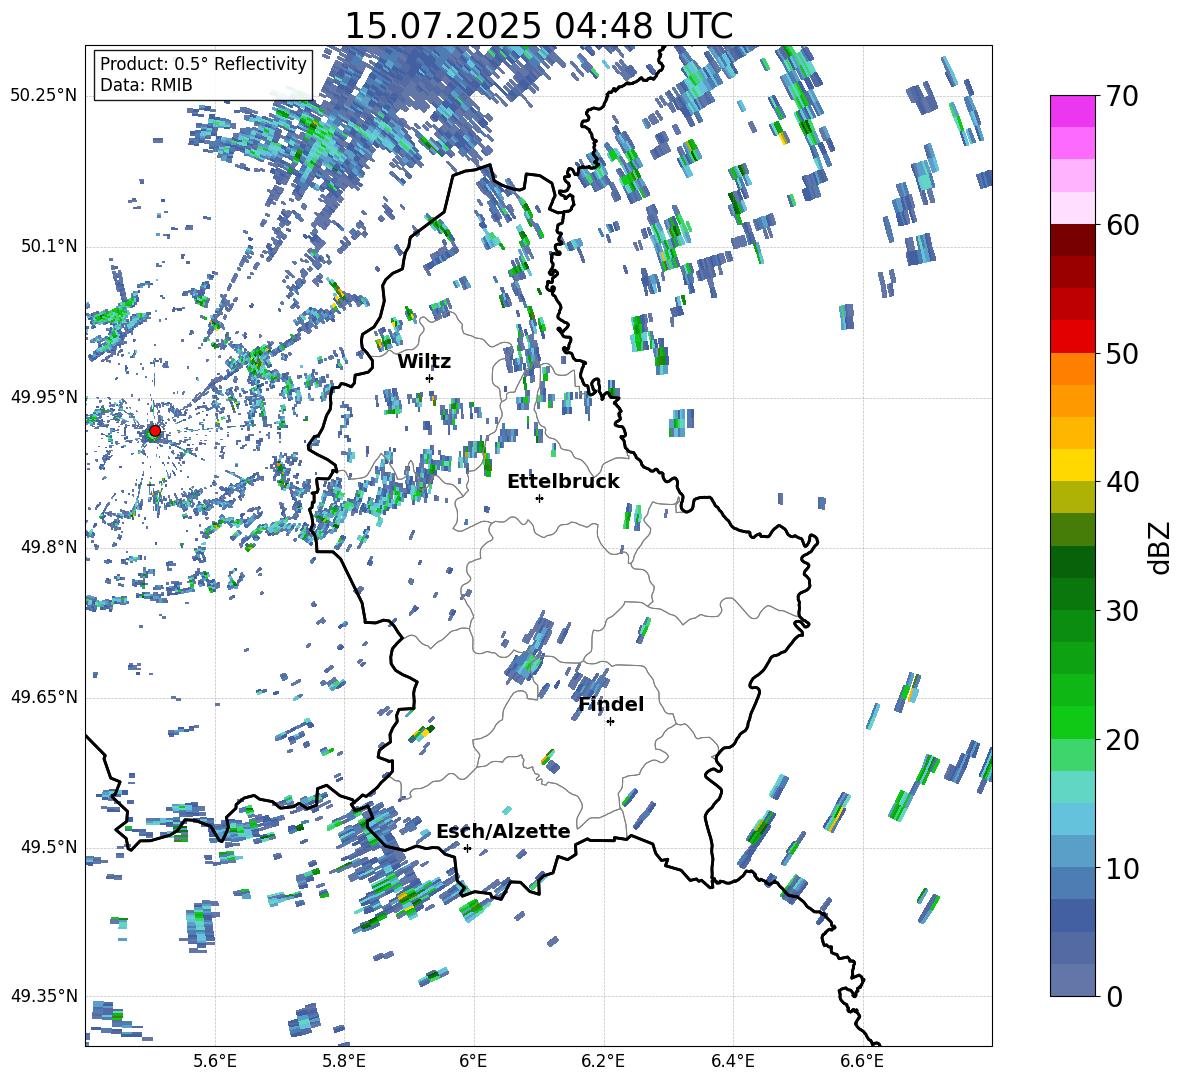Click the 49.65°N latitude label
The width and height of the screenshot is (1184, 1081).
(44, 697)
